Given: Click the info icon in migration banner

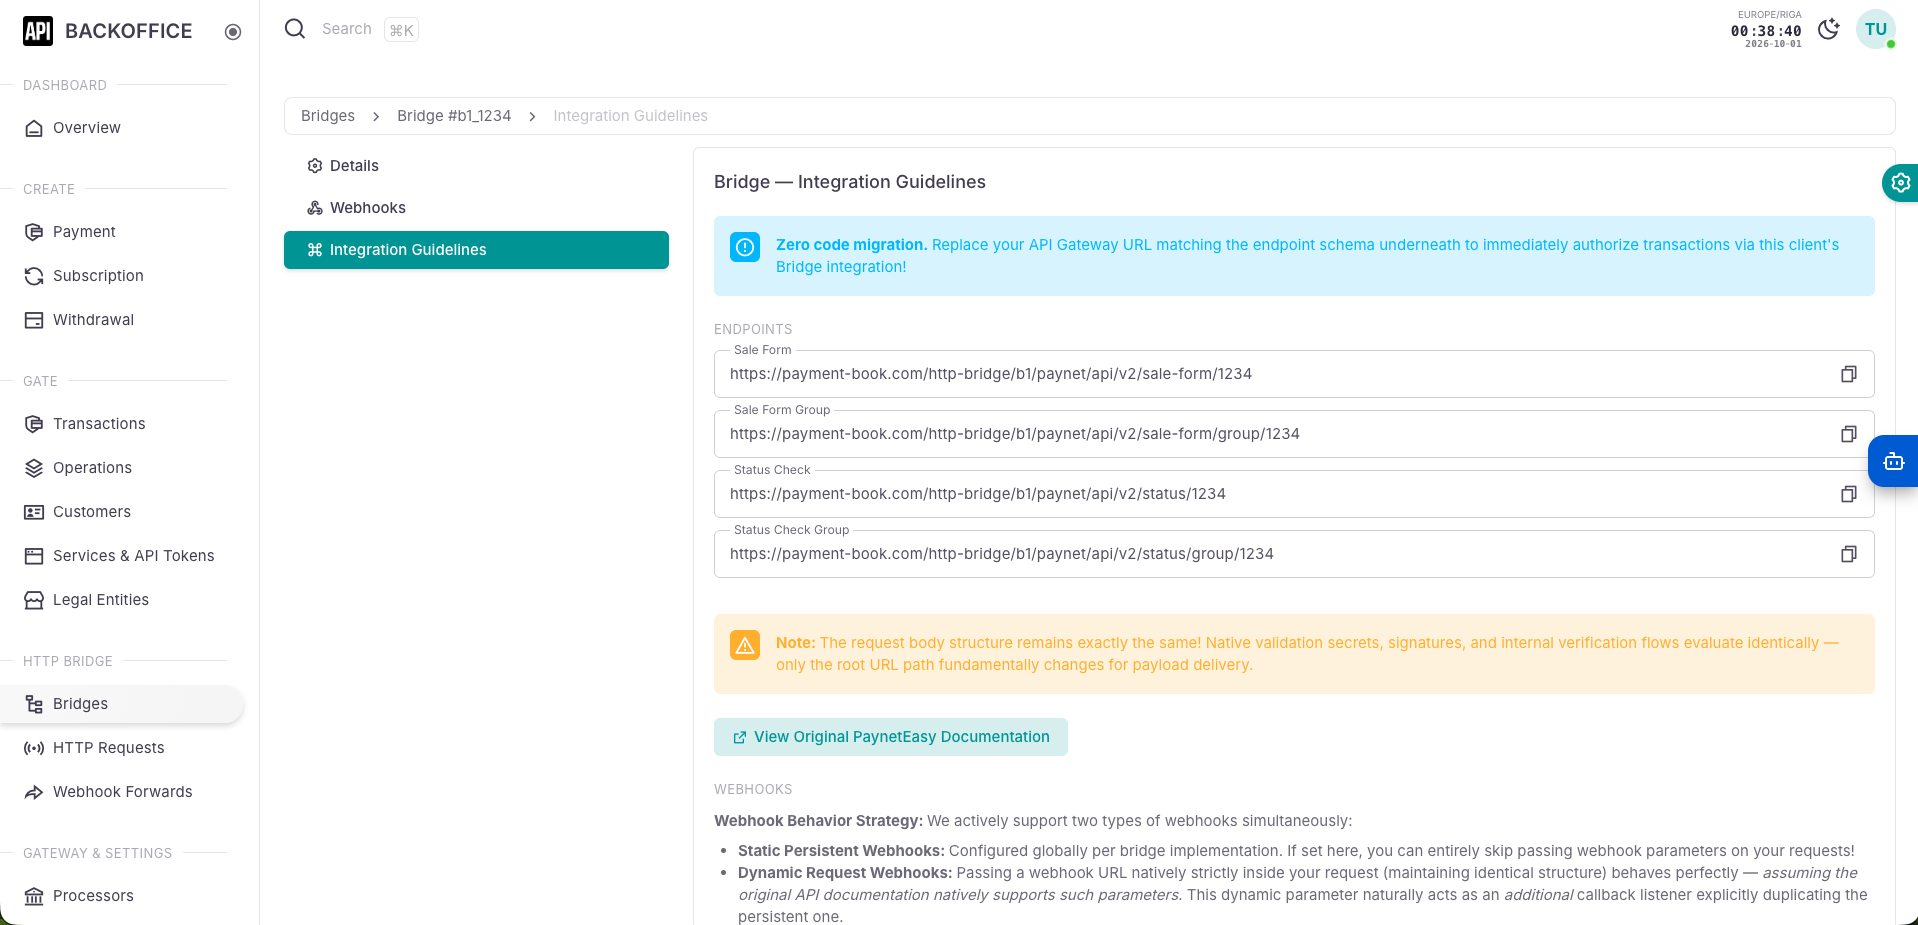Looking at the screenshot, I should (x=745, y=246).
